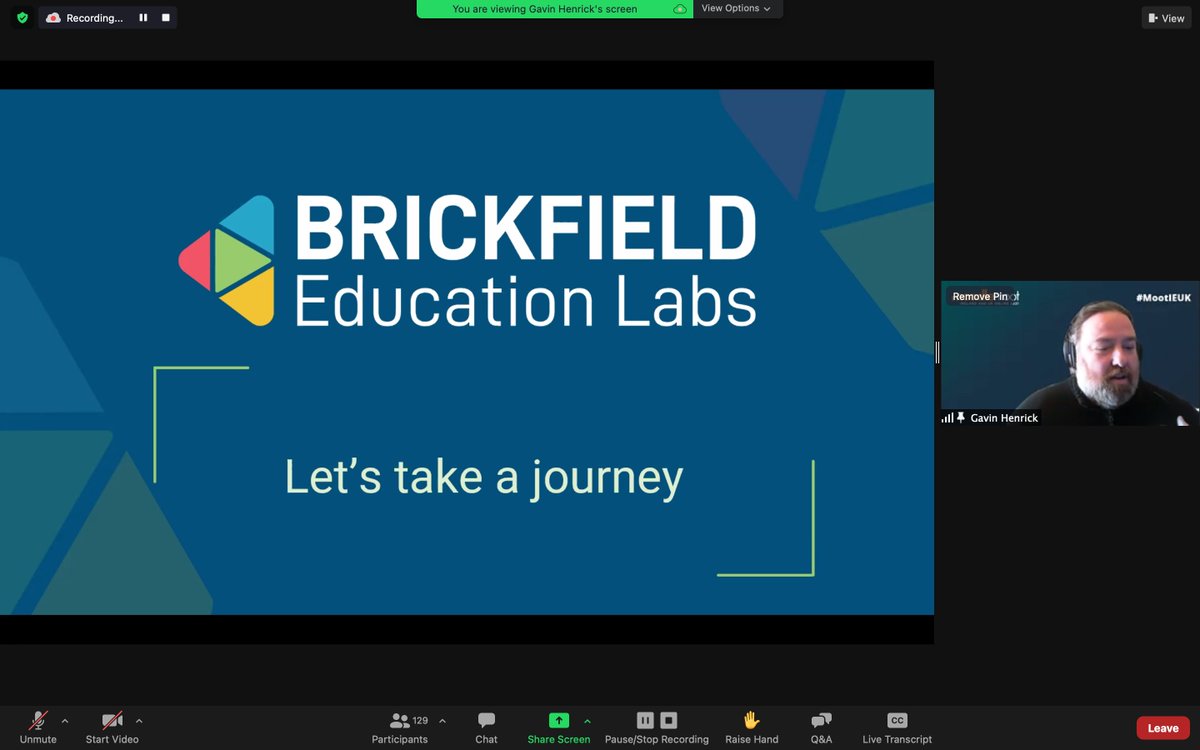Open the Chat panel
The image size is (1200, 750).
pyautogui.click(x=486, y=727)
